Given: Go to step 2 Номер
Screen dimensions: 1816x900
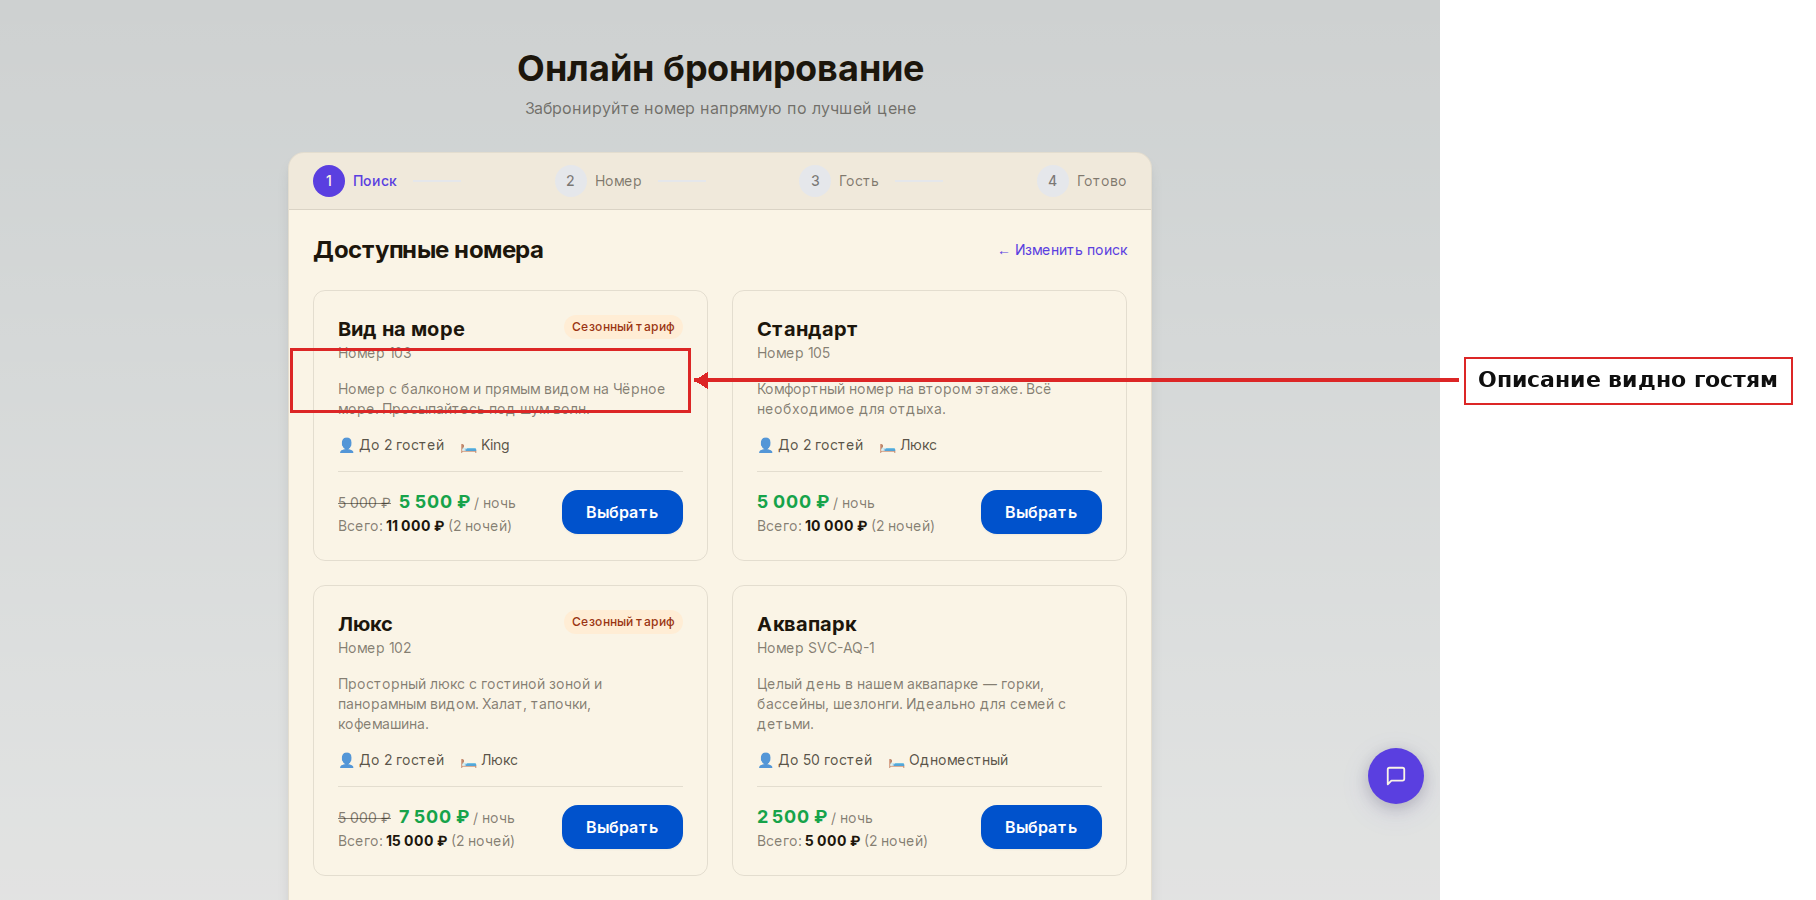Looking at the screenshot, I should [598, 181].
